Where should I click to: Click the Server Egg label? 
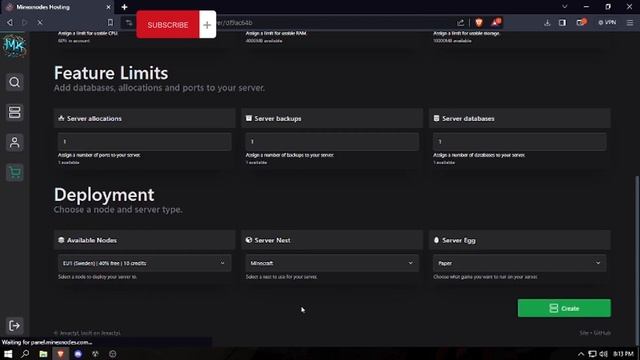click(x=459, y=240)
